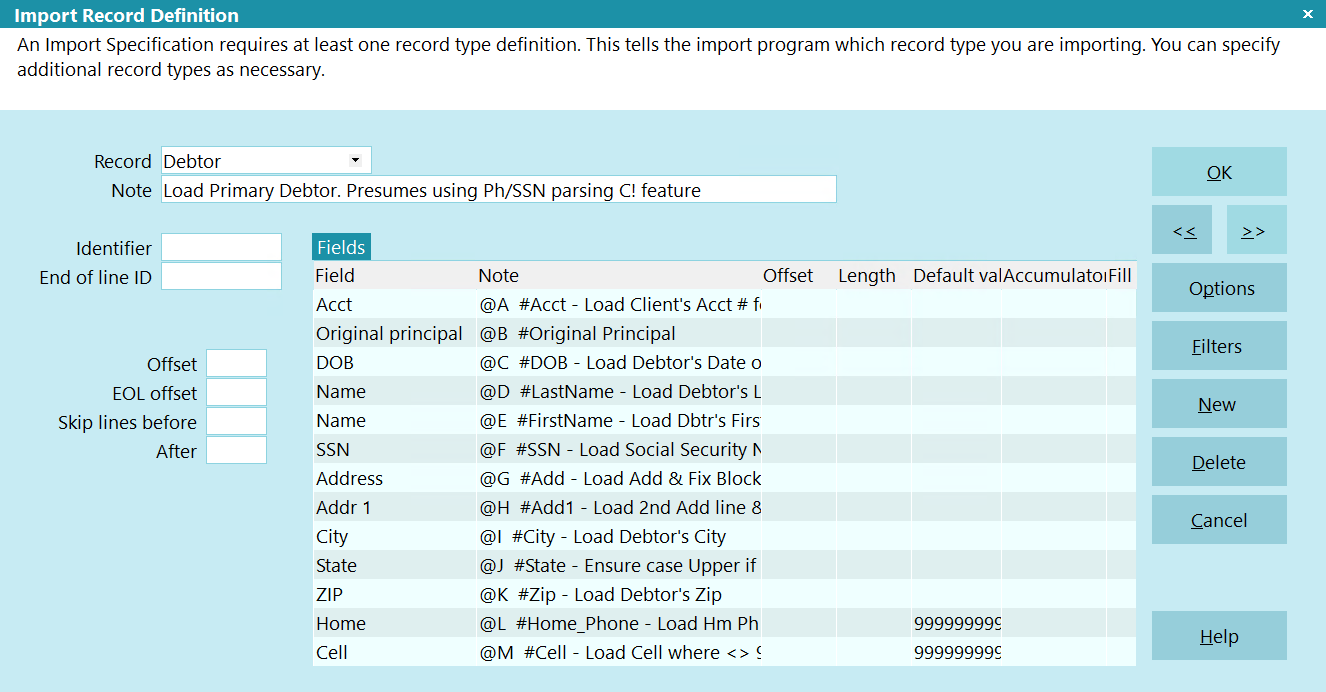Select the Acct field row
The width and height of the screenshot is (1326, 692).
point(724,304)
